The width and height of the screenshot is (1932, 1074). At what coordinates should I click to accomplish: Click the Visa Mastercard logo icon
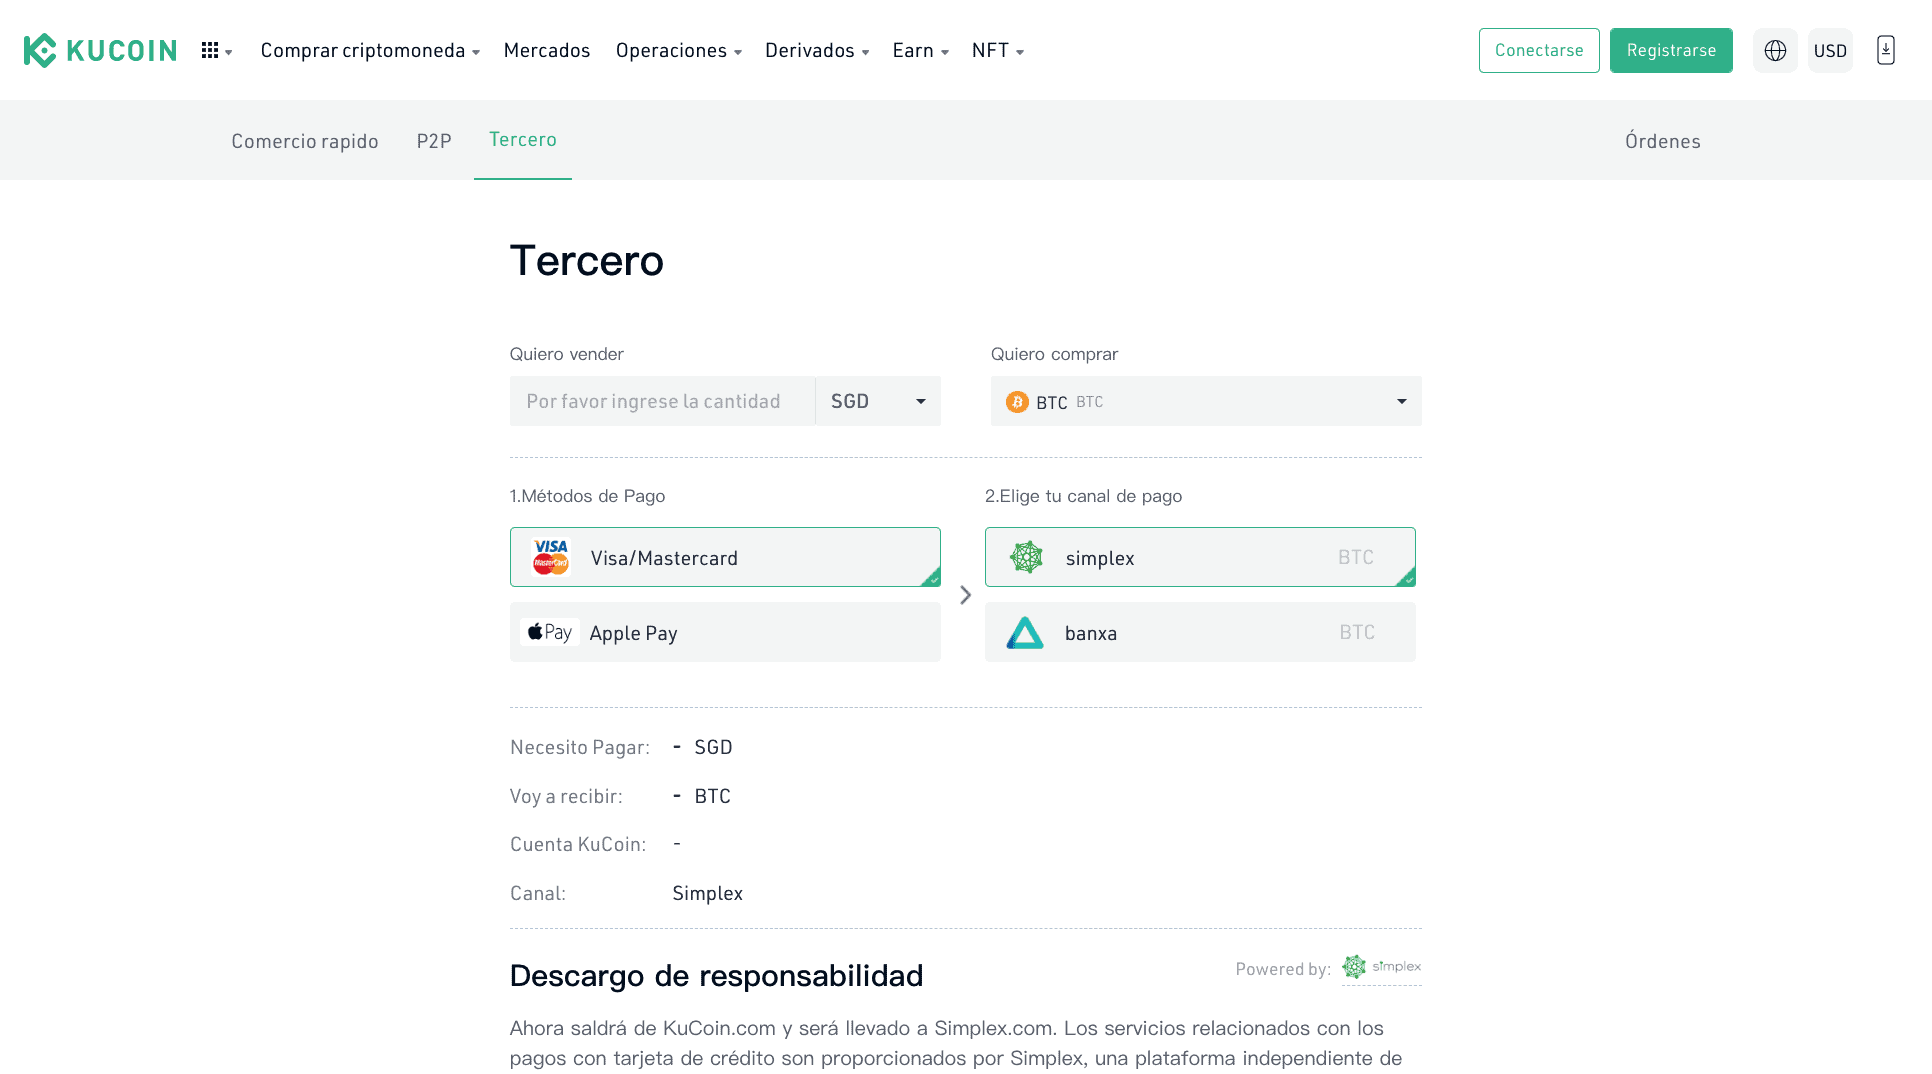pyautogui.click(x=551, y=557)
